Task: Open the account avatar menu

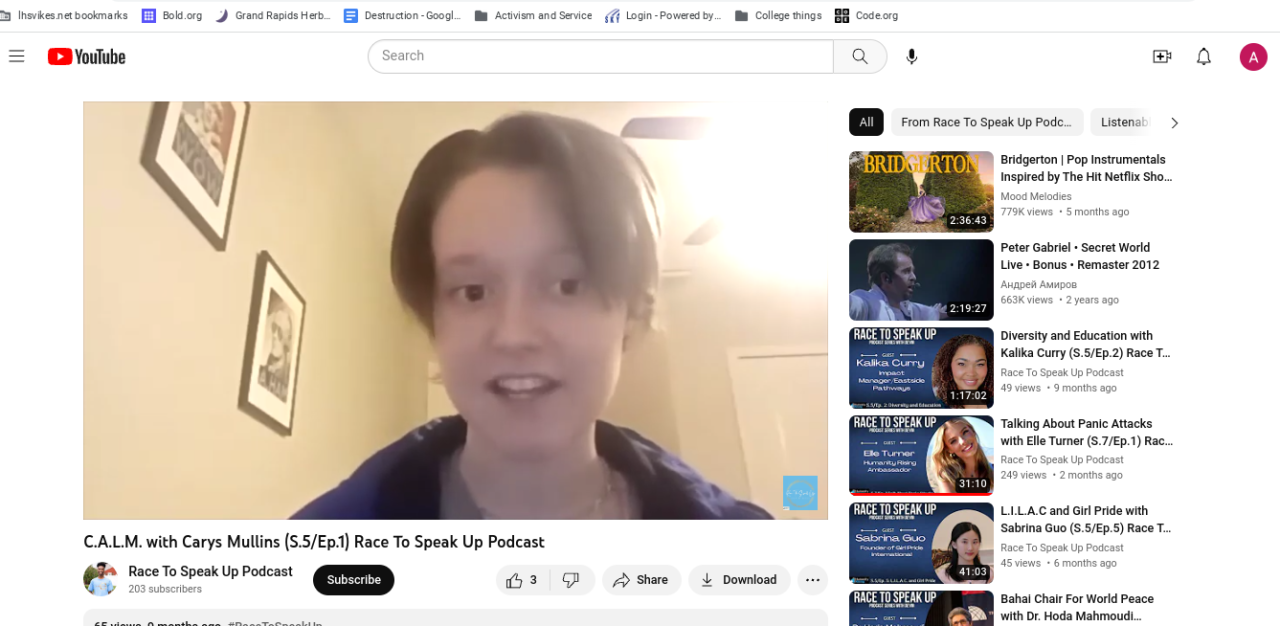Action: (1253, 57)
